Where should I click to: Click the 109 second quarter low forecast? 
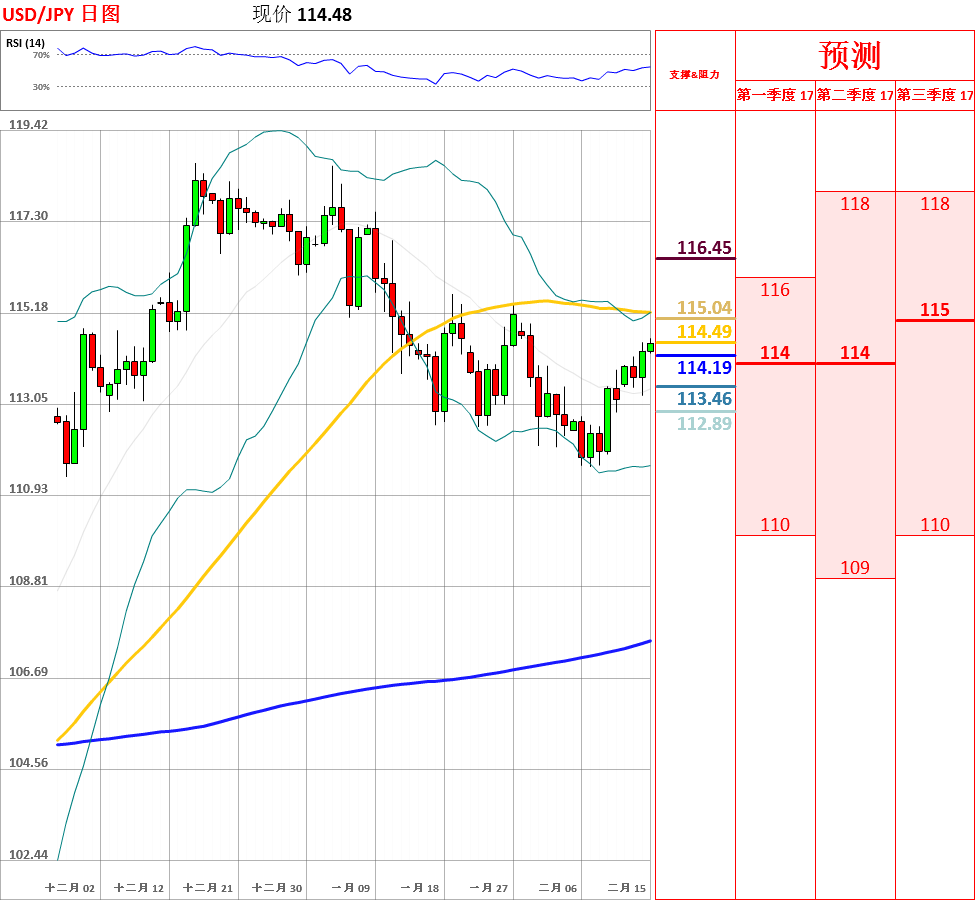pos(855,567)
